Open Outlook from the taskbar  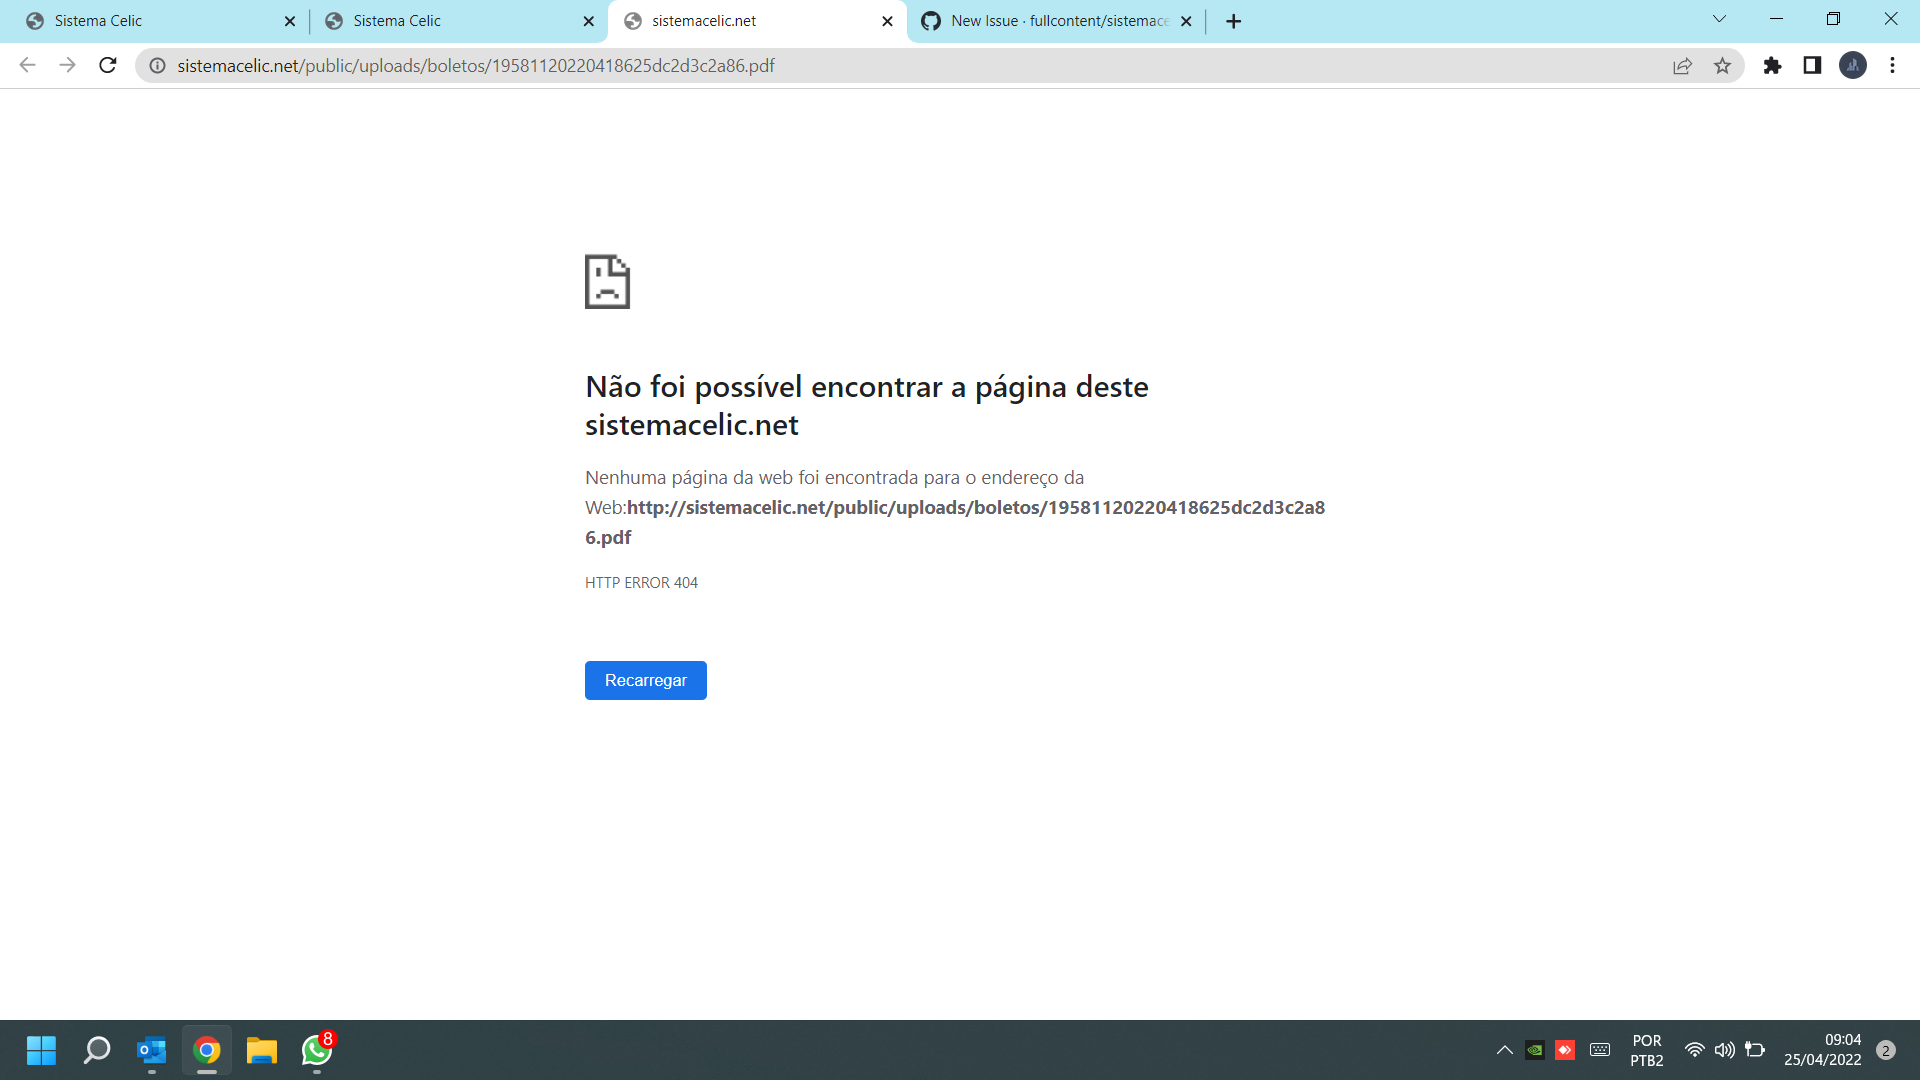point(151,1050)
